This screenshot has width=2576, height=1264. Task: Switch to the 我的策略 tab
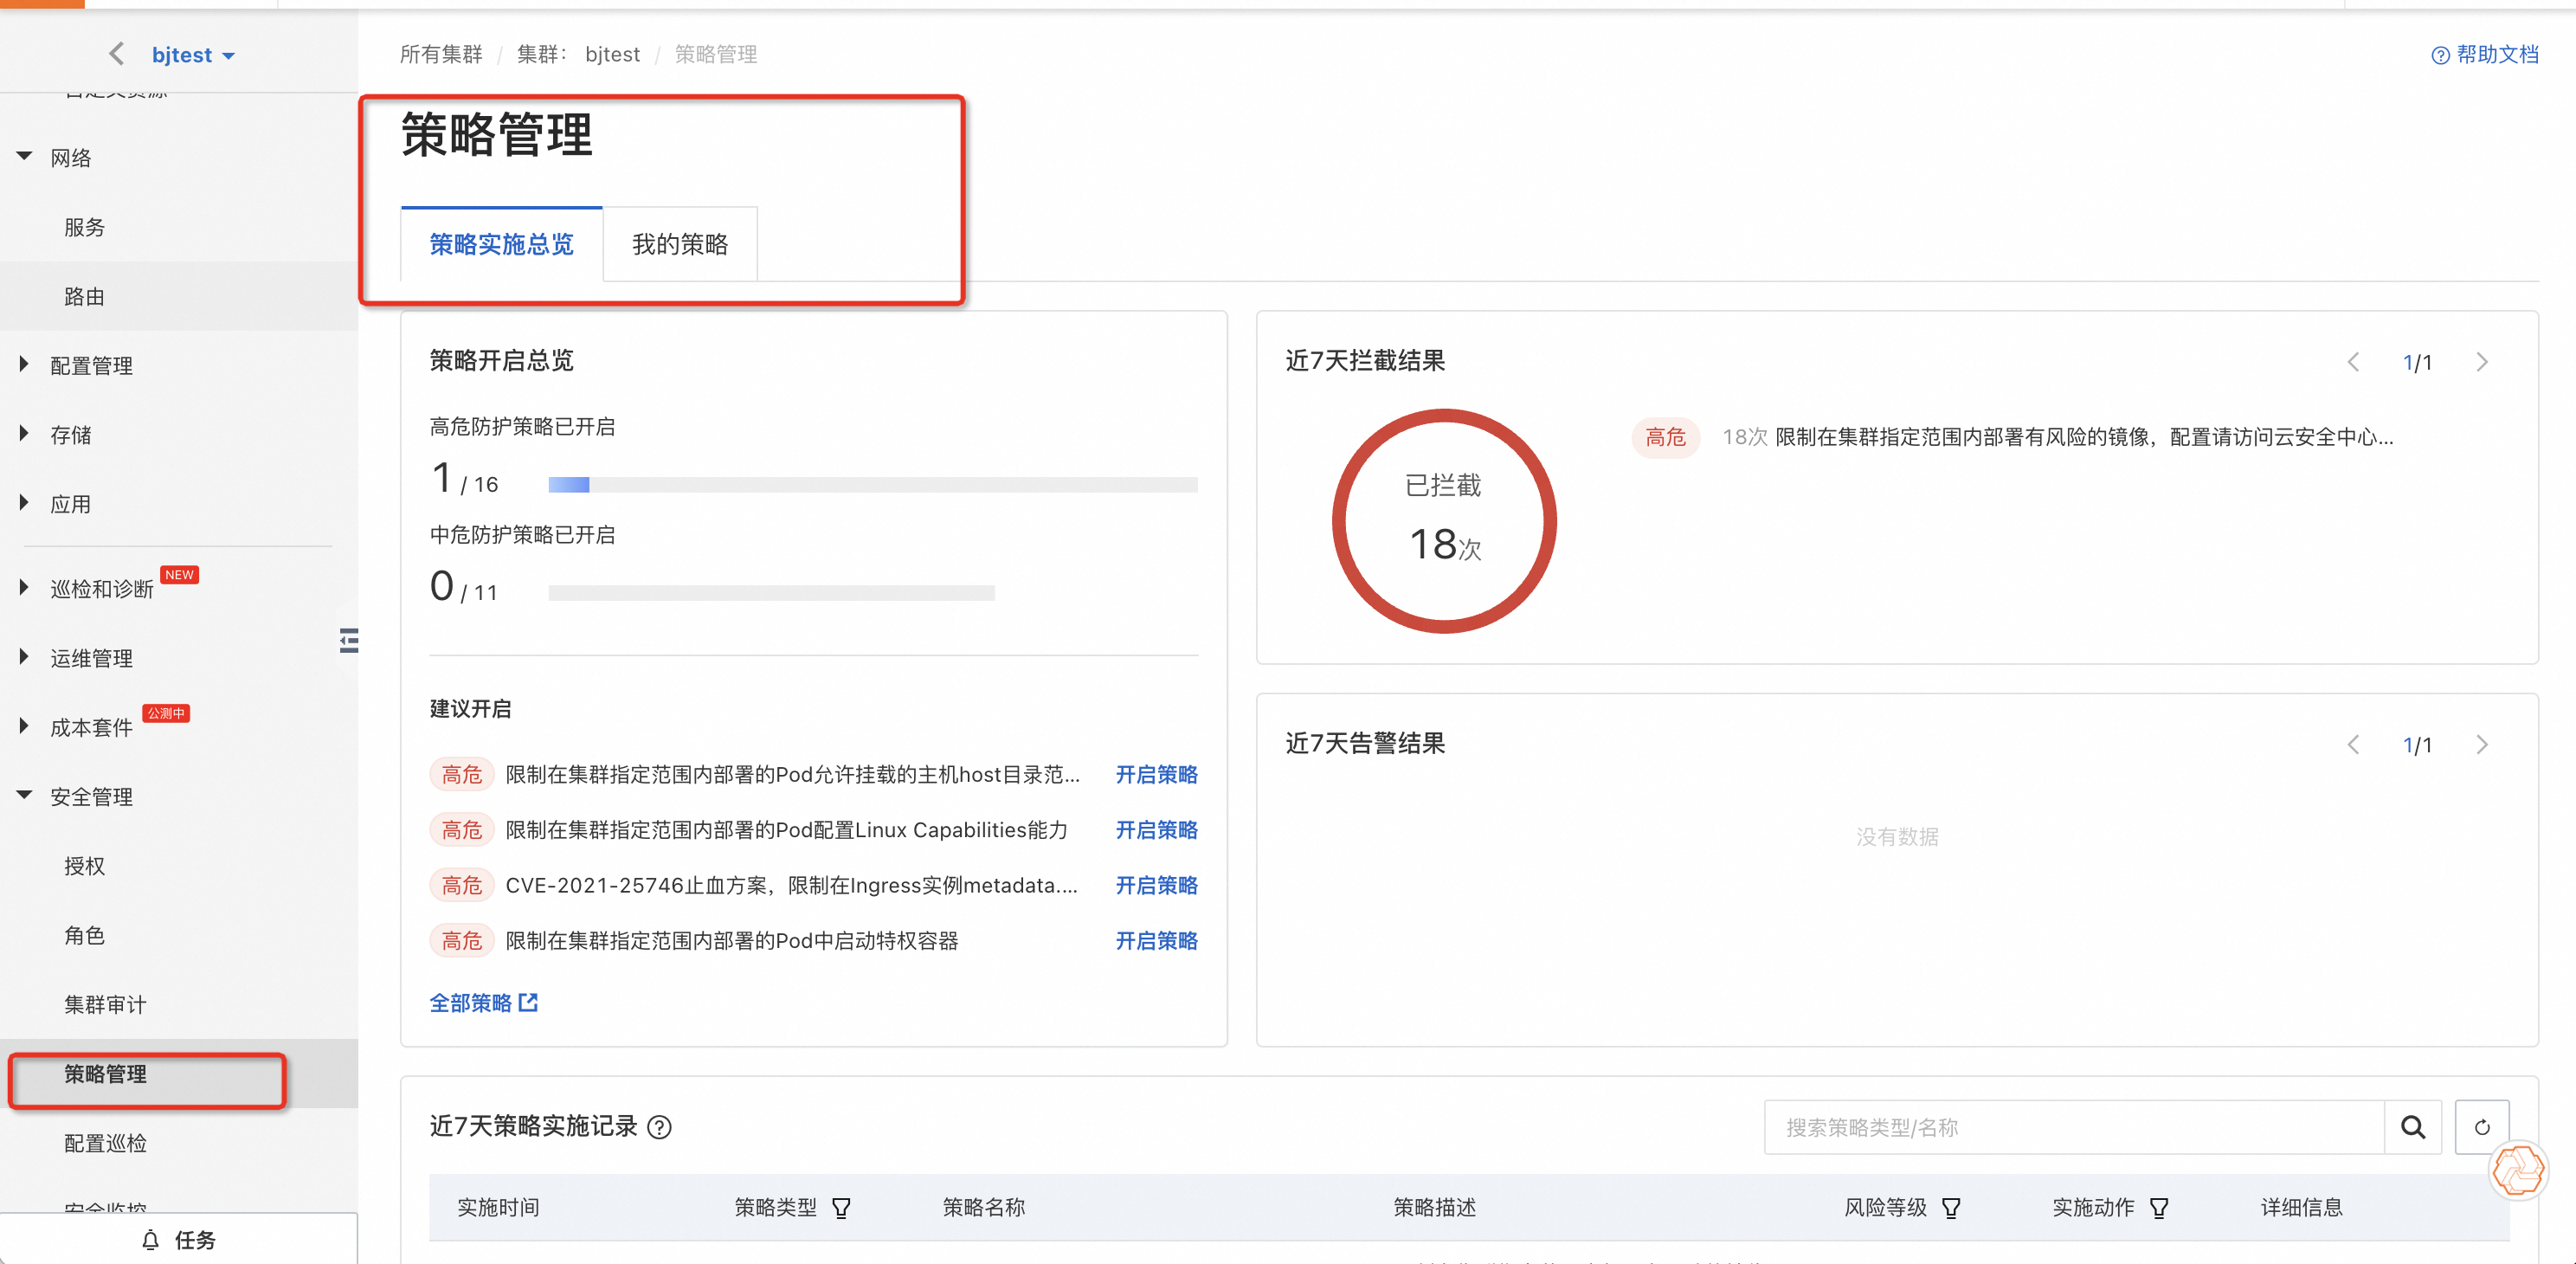[x=679, y=244]
